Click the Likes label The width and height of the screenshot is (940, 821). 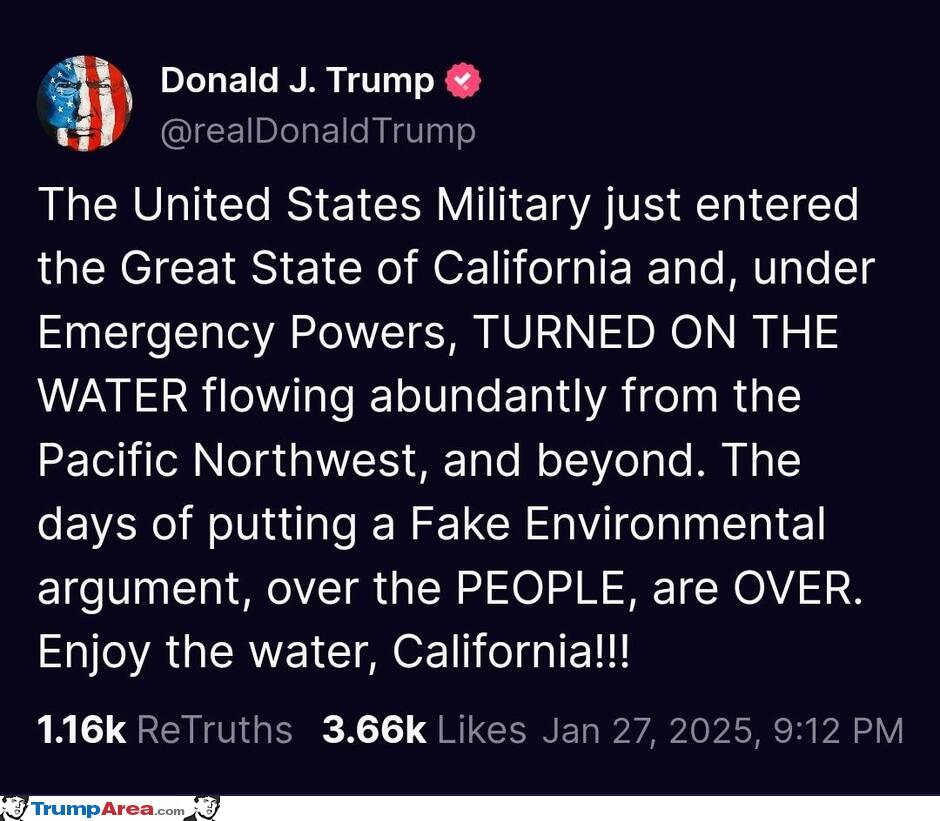(x=482, y=730)
